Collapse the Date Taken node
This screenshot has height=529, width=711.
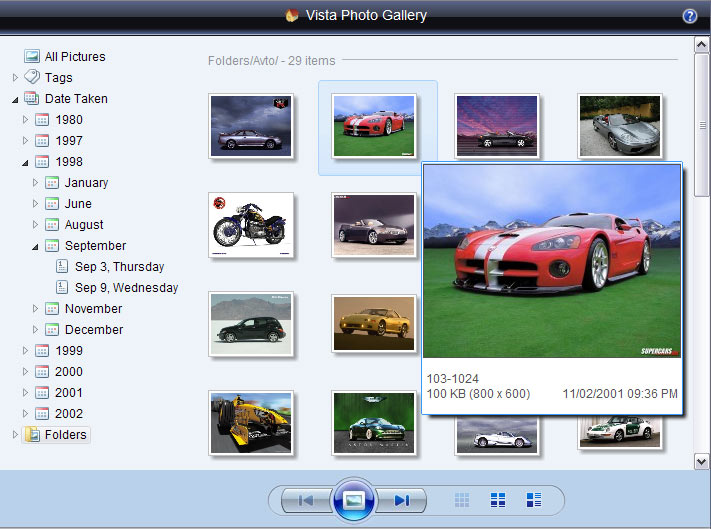[15, 99]
